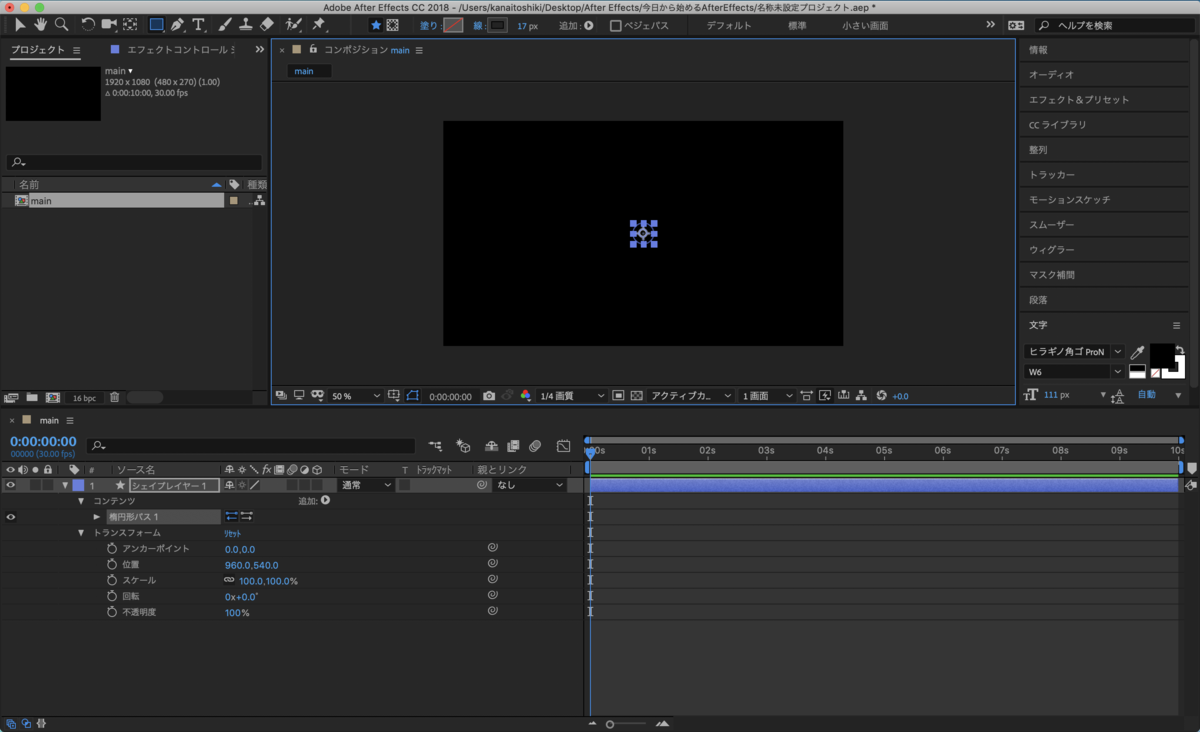Collapse the コンテンツ group
This screenshot has height=732, width=1200.
(x=81, y=501)
